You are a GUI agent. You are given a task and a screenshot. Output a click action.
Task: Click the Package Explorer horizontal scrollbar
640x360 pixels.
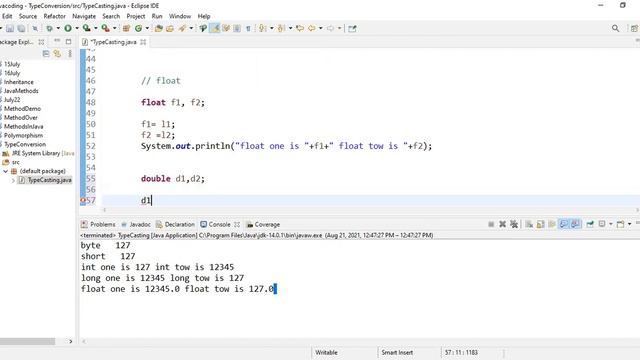27,341
